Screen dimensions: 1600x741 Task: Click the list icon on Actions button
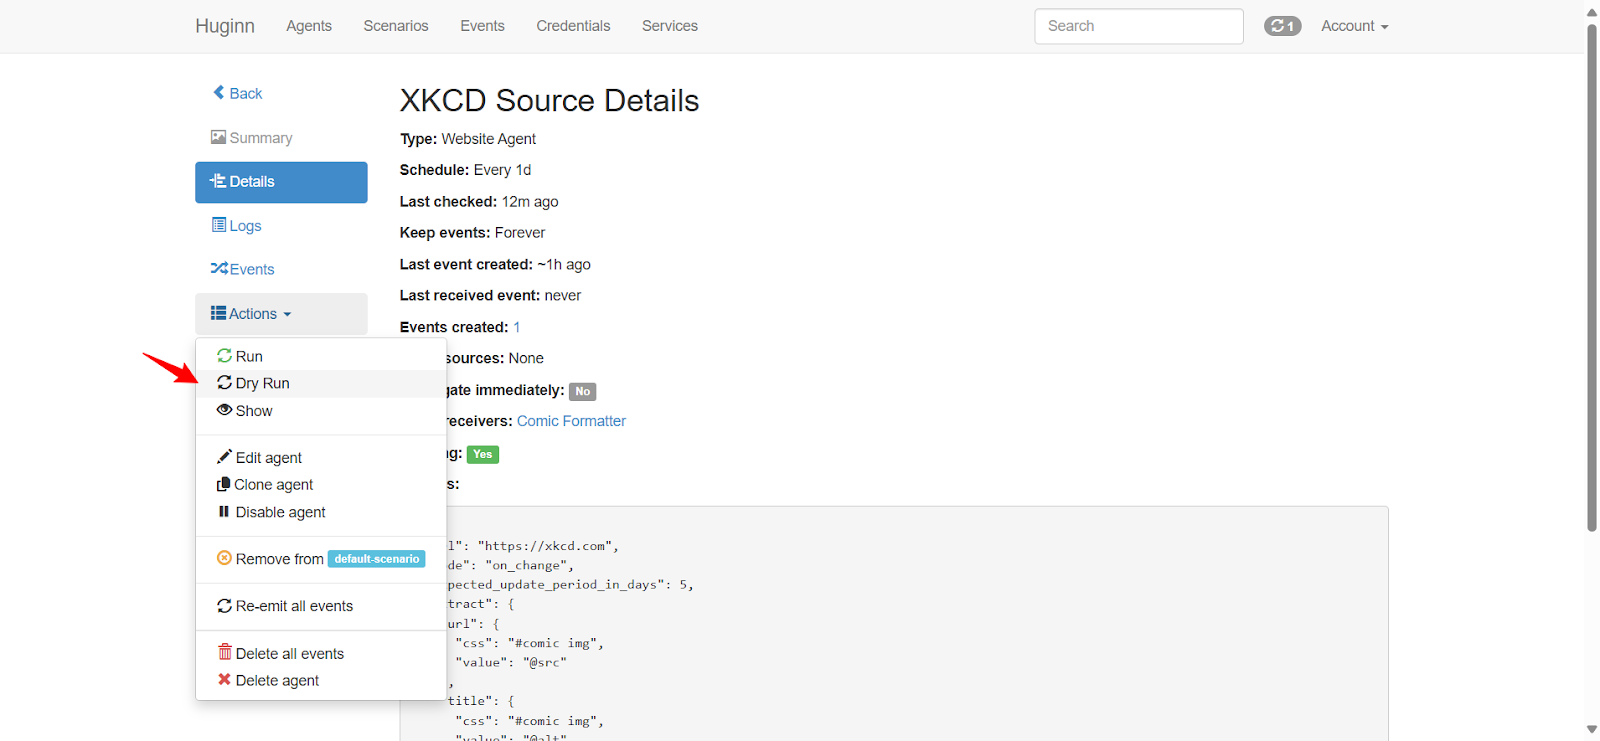[x=218, y=313]
